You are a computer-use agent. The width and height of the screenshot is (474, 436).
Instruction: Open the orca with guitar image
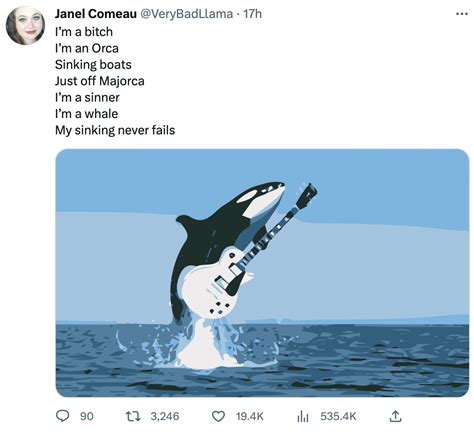pyautogui.click(x=262, y=273)
